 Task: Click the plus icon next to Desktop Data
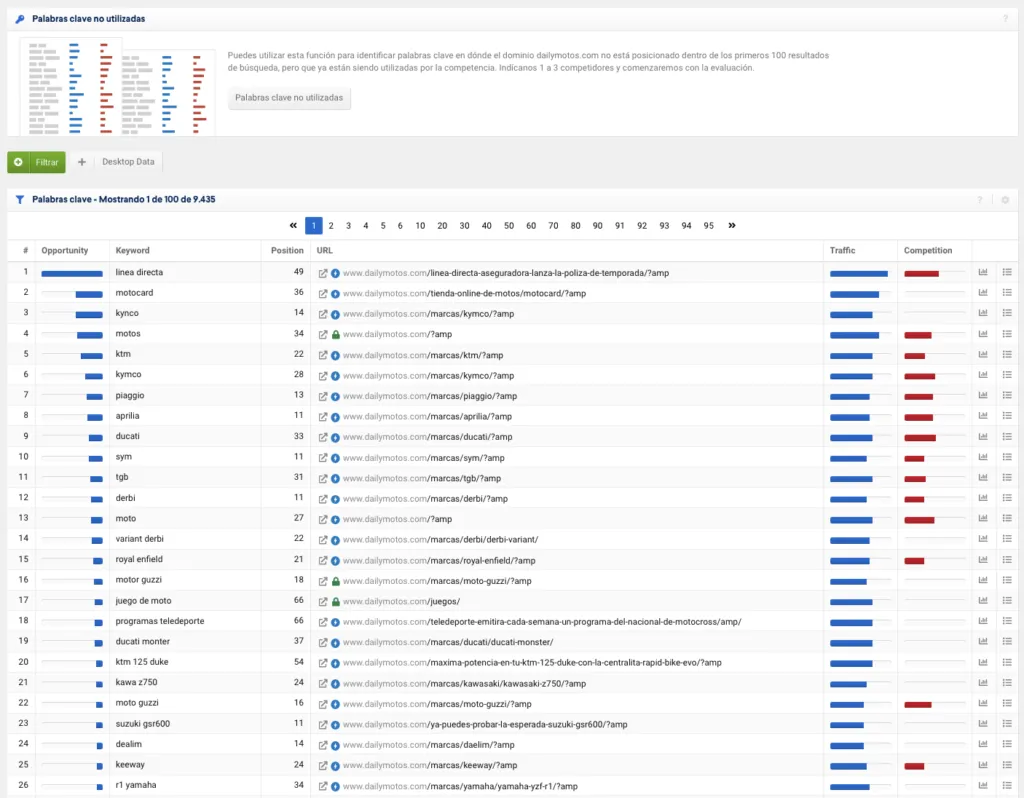pyautogui.click(x=82, y=162)
